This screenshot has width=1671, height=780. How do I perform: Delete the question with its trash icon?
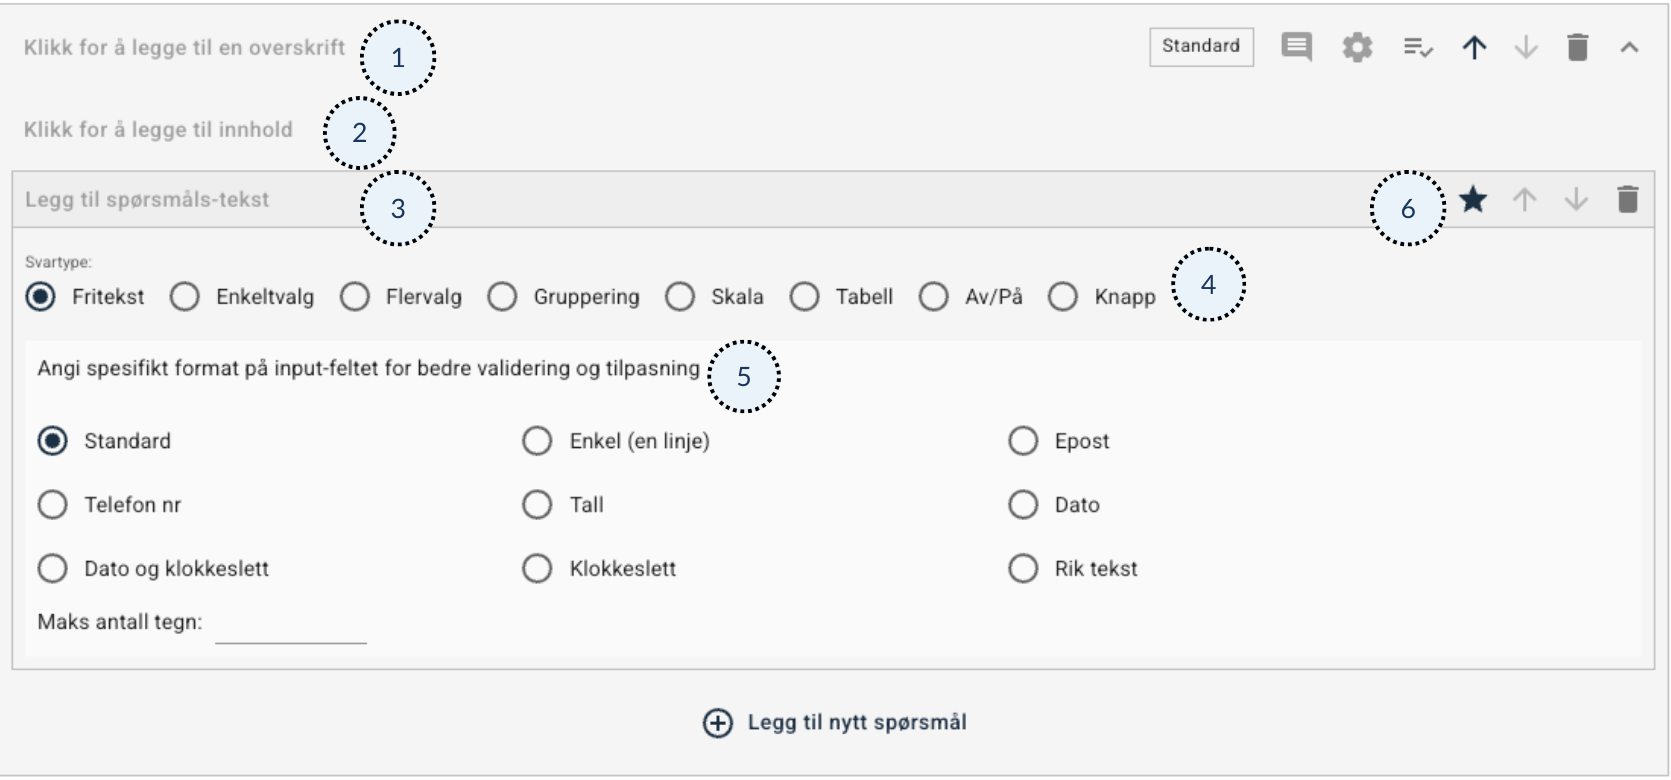point(1627,200)
